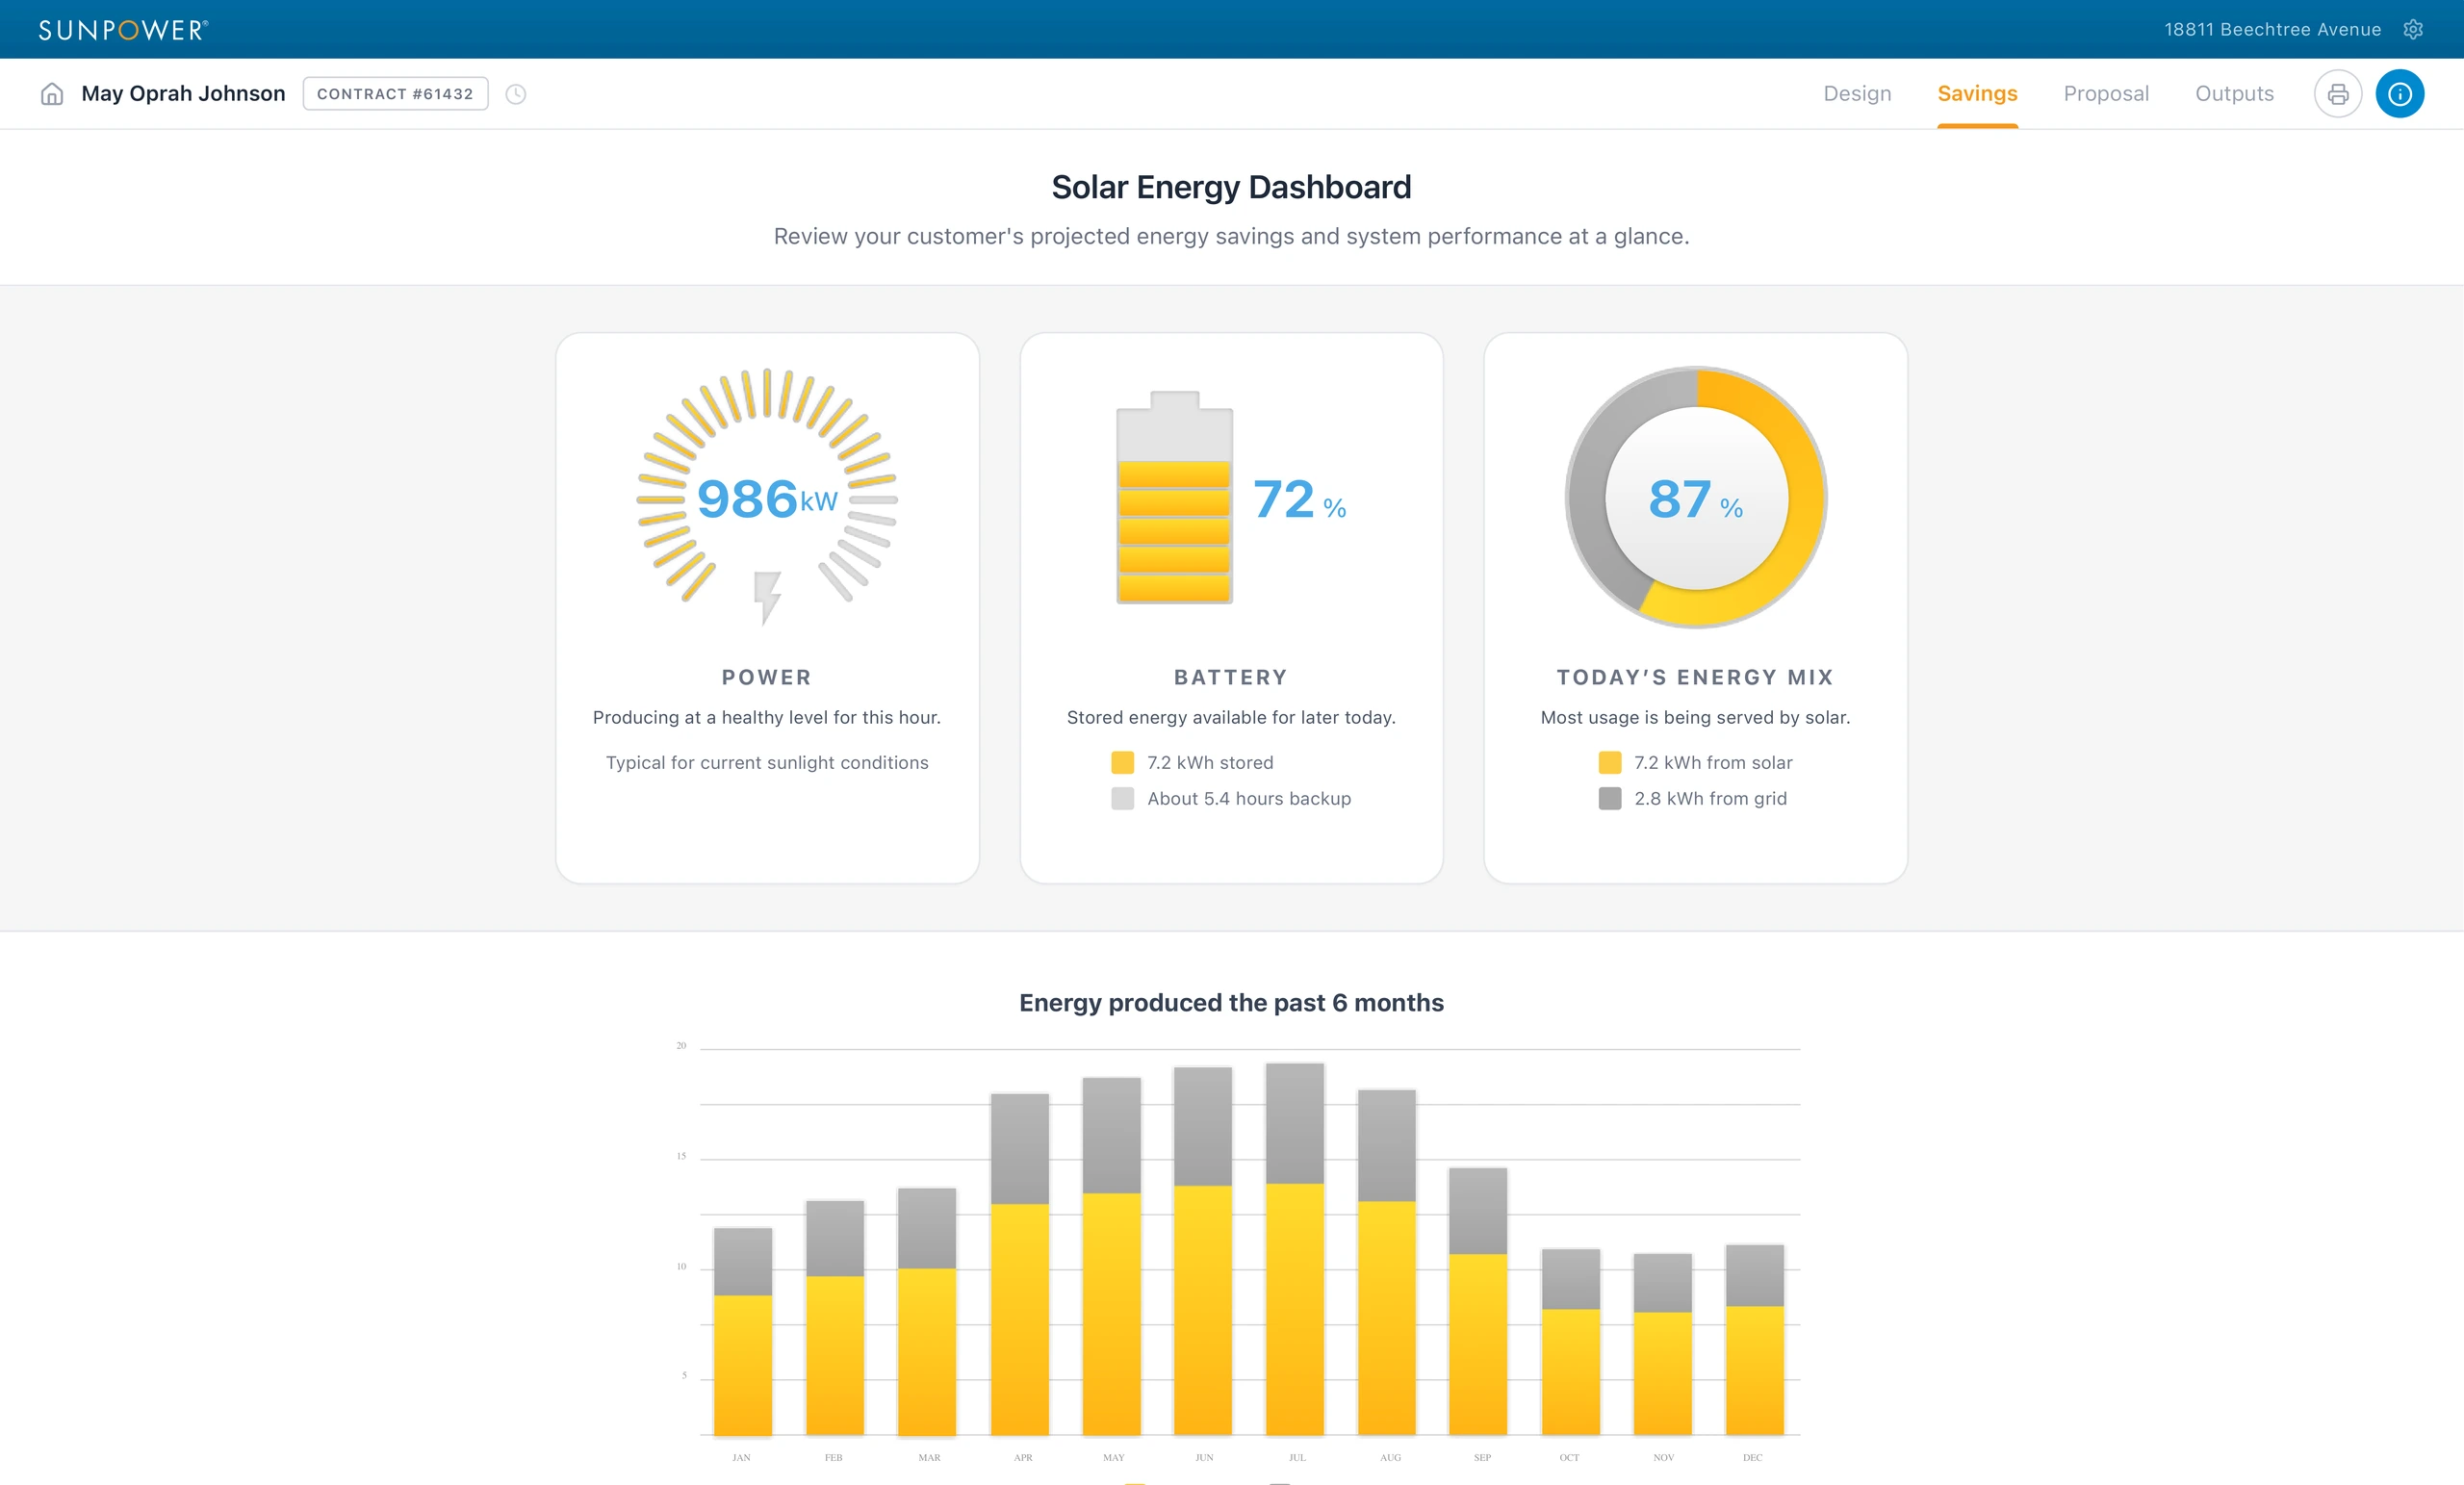This screenshot has width=2464, height=1485.
Task: Open the blue info button
Action: click(2400, 94)
